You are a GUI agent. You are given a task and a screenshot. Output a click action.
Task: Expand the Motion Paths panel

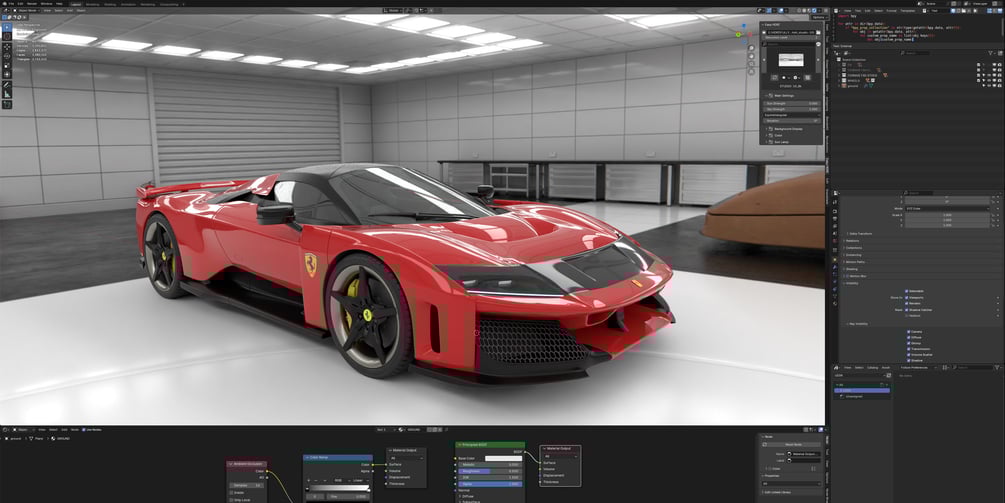pos(856,262)
